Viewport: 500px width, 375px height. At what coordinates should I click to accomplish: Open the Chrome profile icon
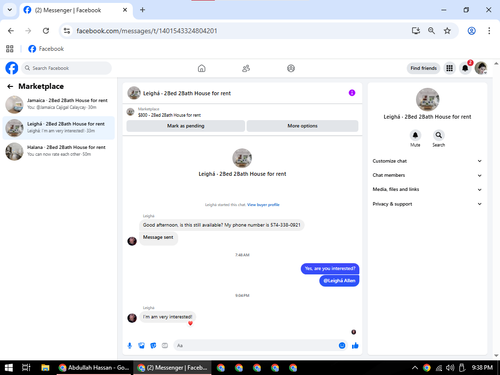472,31
